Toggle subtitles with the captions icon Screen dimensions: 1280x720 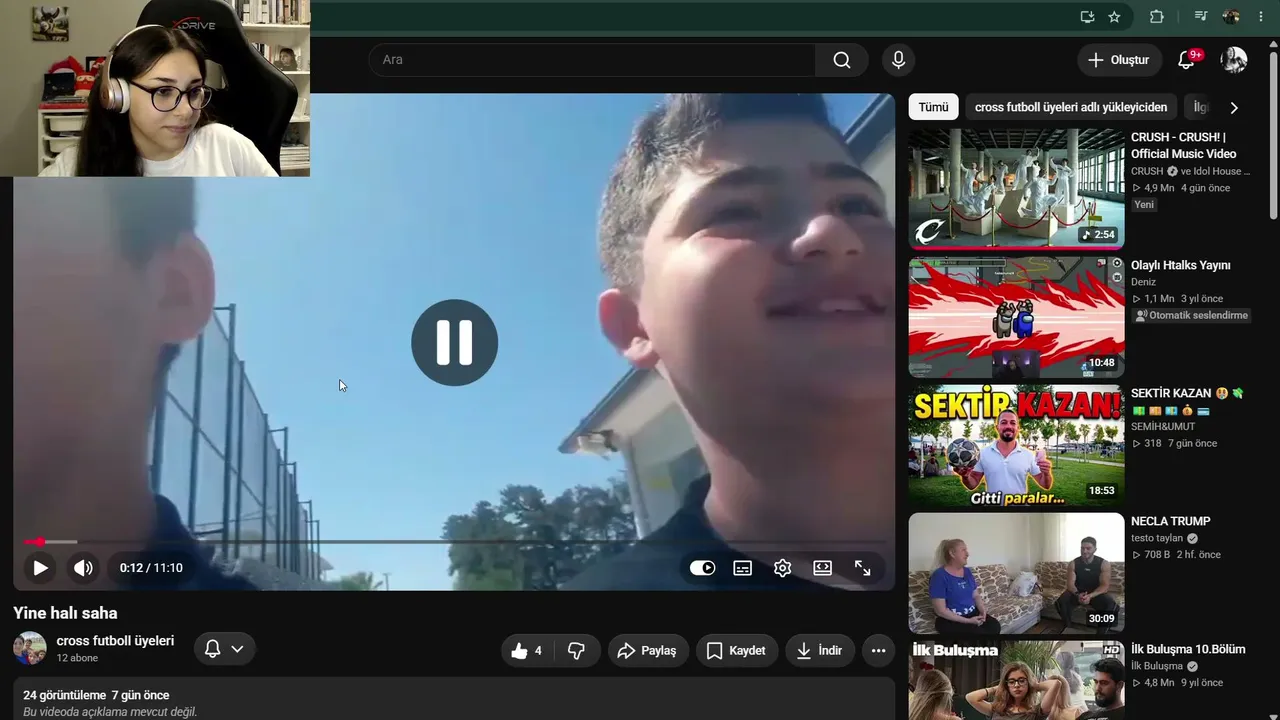[x=743, y=568]
